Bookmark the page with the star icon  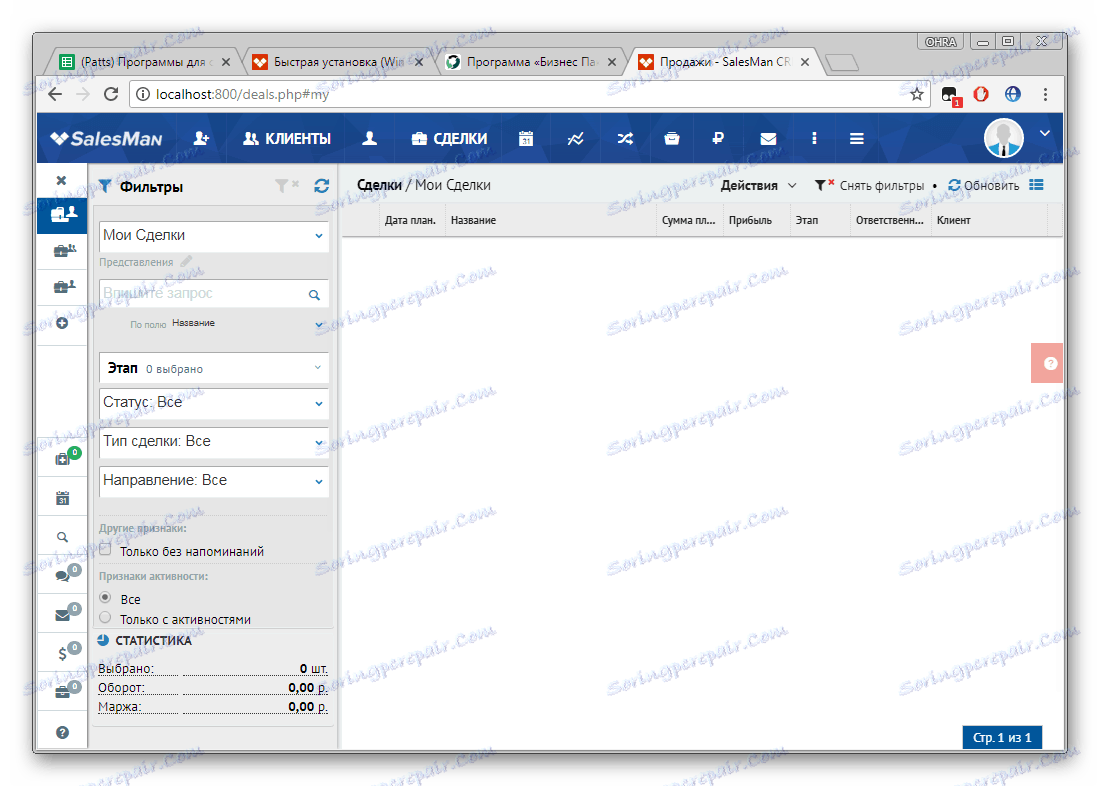click(917, 94)
